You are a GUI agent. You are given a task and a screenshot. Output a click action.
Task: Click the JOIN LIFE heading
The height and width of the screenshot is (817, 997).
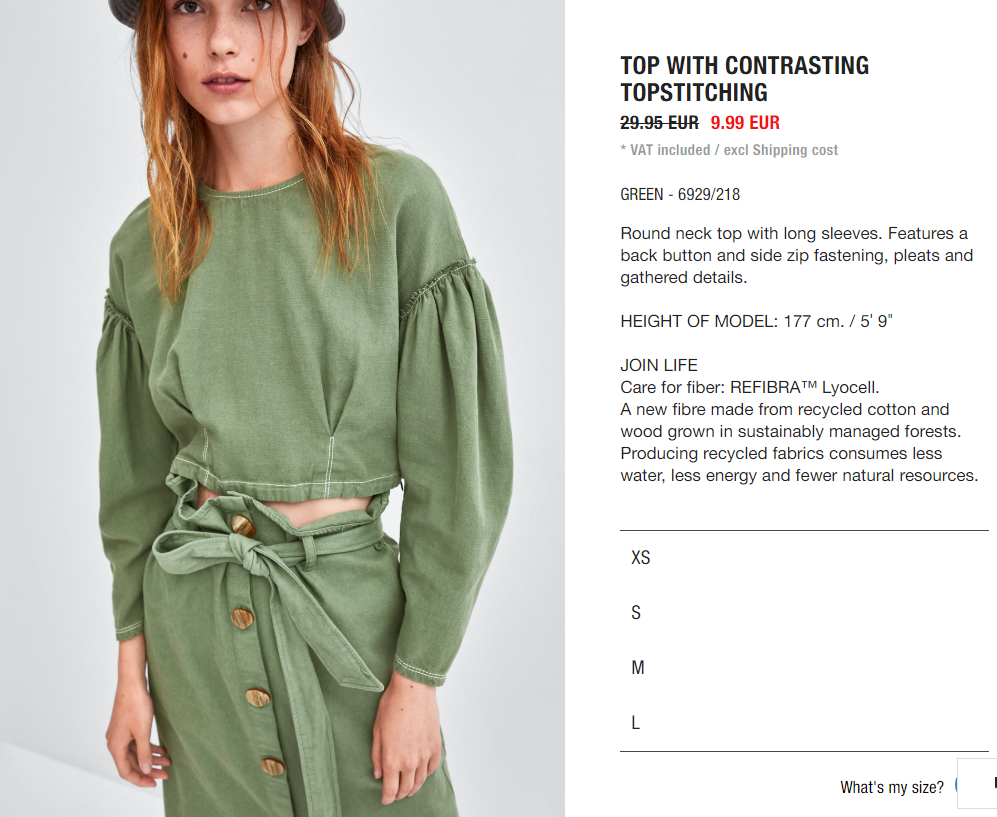click(x=659, y=365)
